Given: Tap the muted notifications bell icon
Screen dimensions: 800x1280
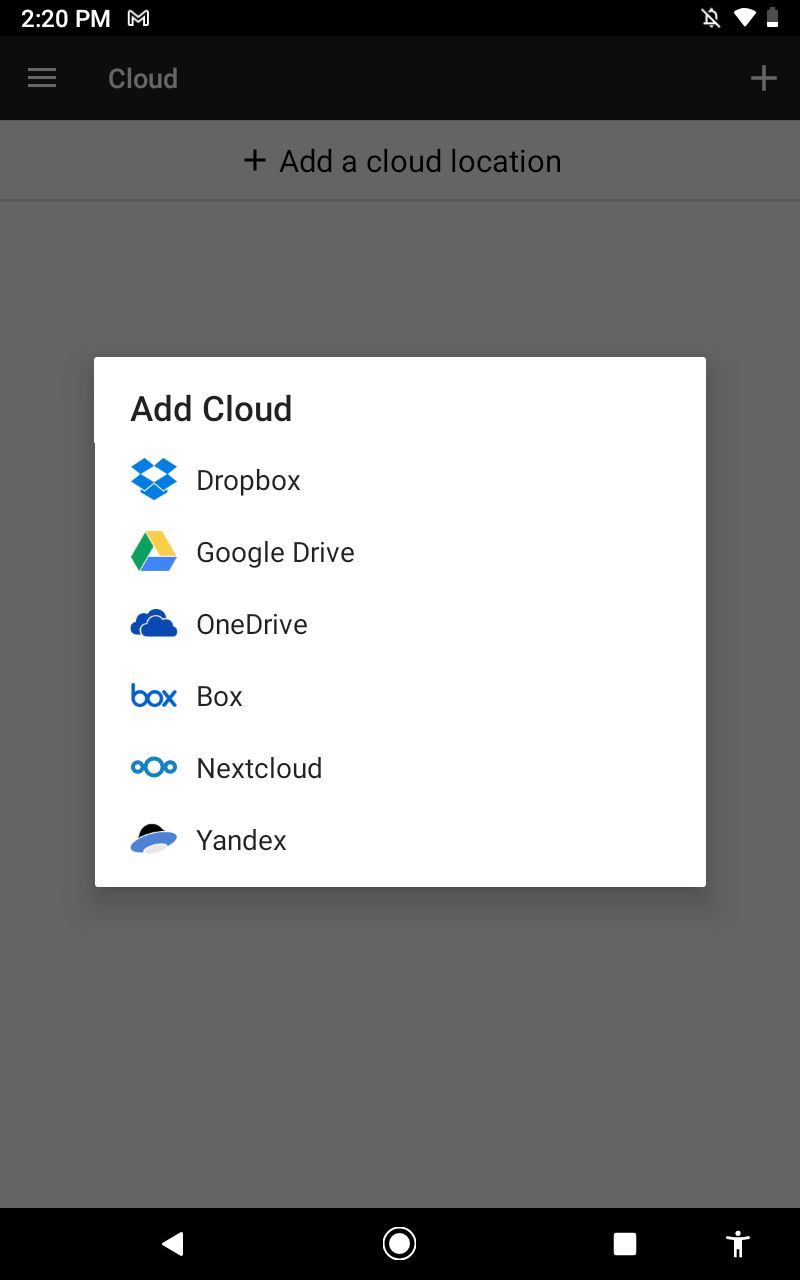Looking at the screenshot, I should [711, 18].
